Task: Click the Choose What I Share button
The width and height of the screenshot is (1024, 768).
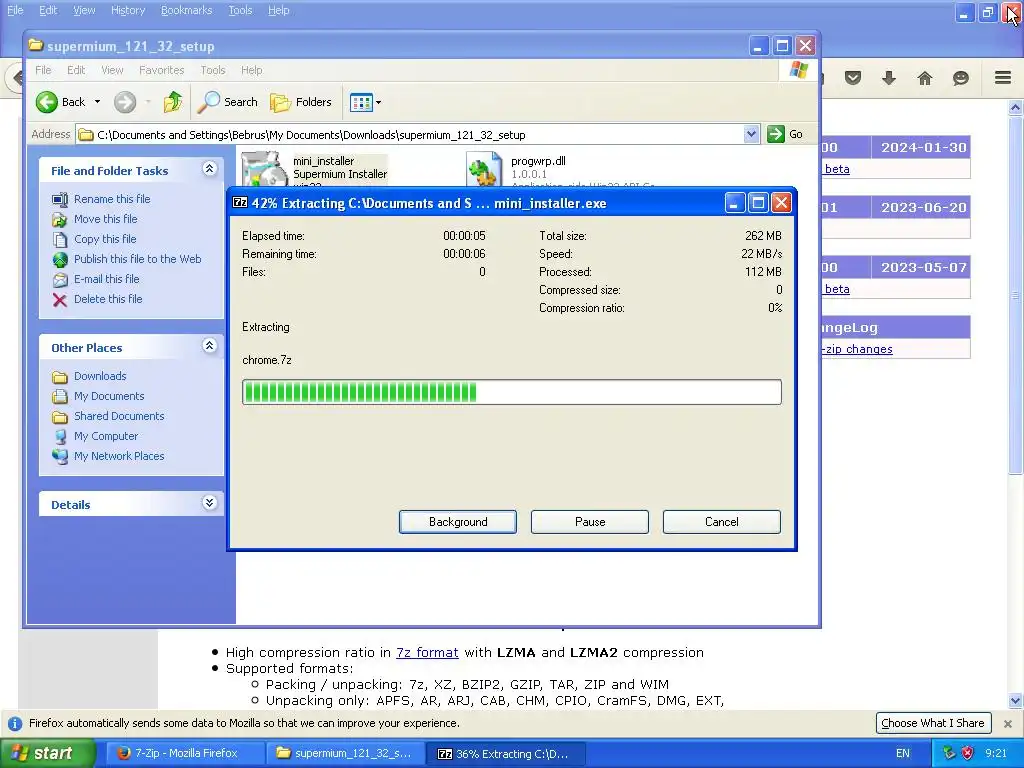Action: tap(933, 723)
